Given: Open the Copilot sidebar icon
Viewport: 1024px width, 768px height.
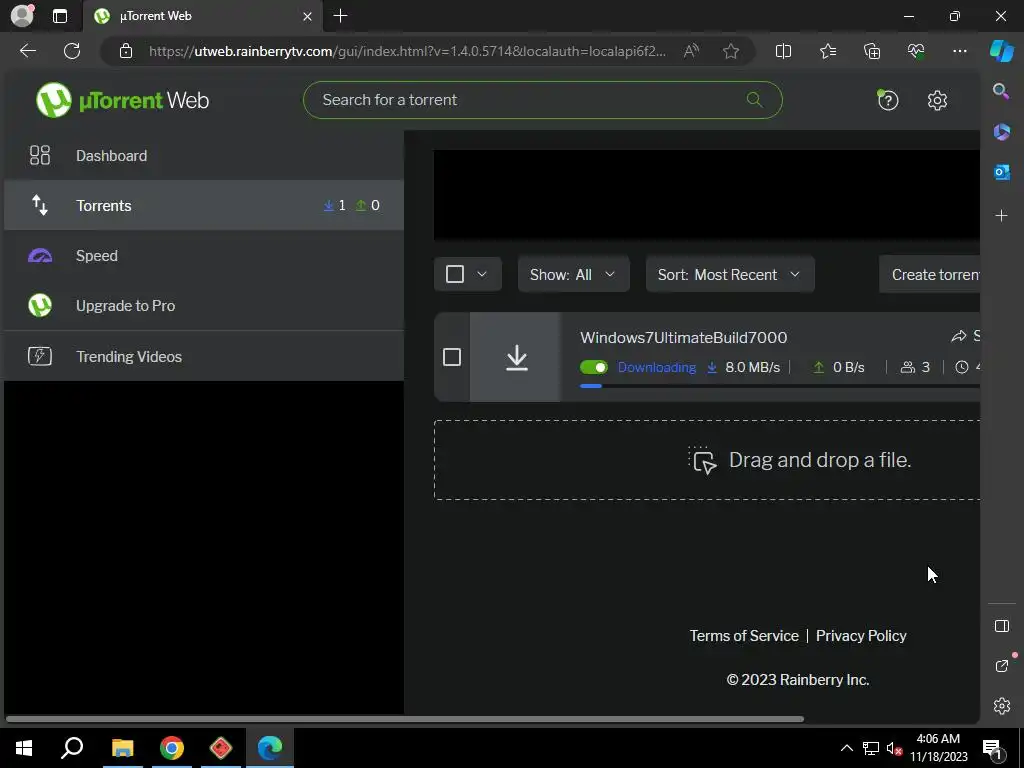Looking at the screenshot, I should [1002, 51].
